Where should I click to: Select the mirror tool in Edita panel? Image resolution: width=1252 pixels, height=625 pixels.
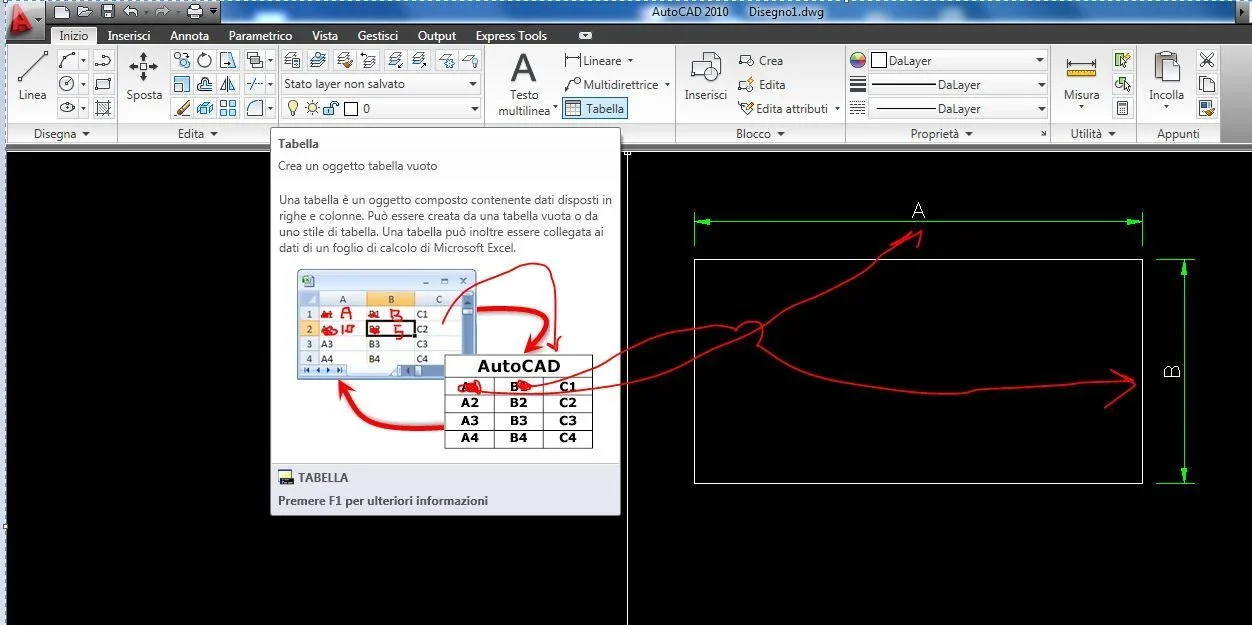point(228,84)
